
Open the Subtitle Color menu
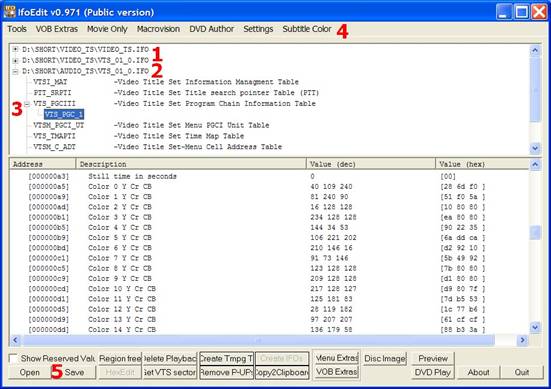pos(307,29)
